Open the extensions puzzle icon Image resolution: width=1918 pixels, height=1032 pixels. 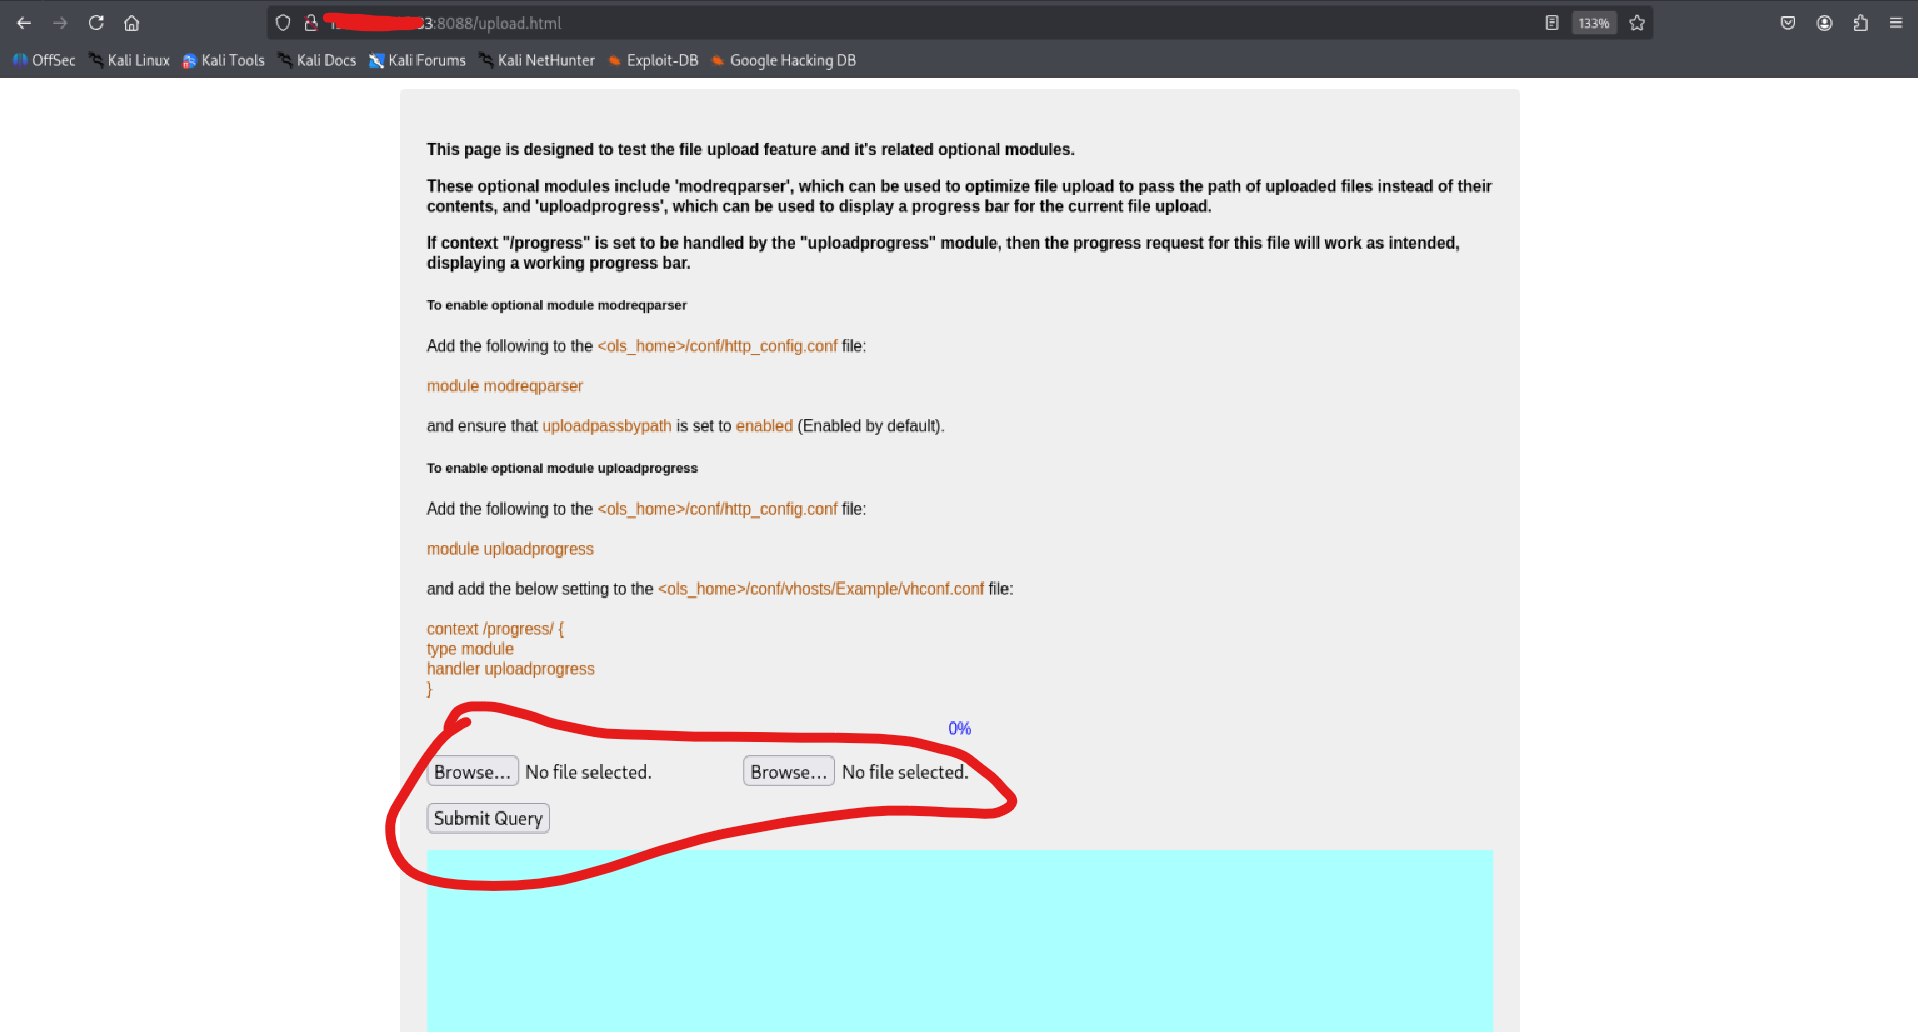(1861, 23)
